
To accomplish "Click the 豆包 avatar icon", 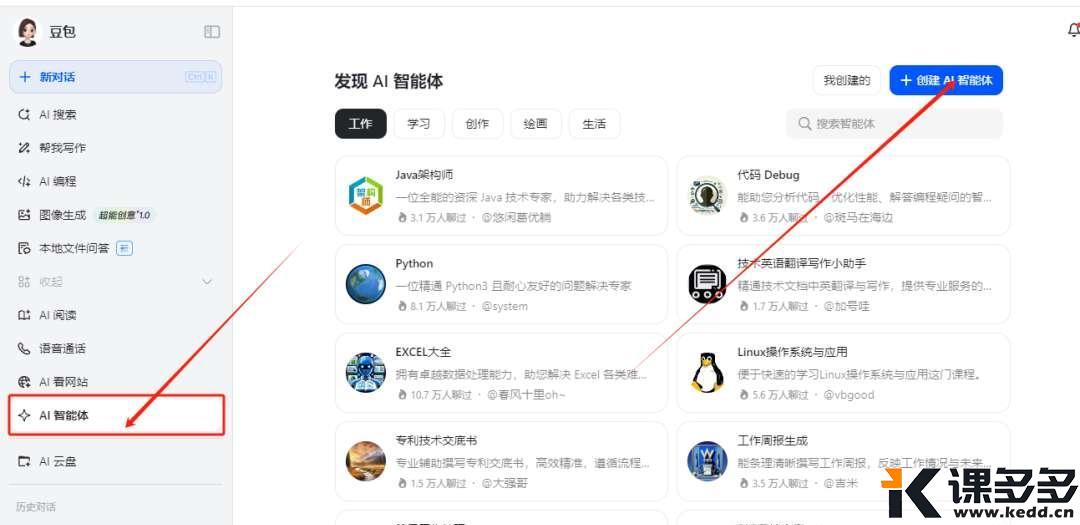I will point(28,32).
